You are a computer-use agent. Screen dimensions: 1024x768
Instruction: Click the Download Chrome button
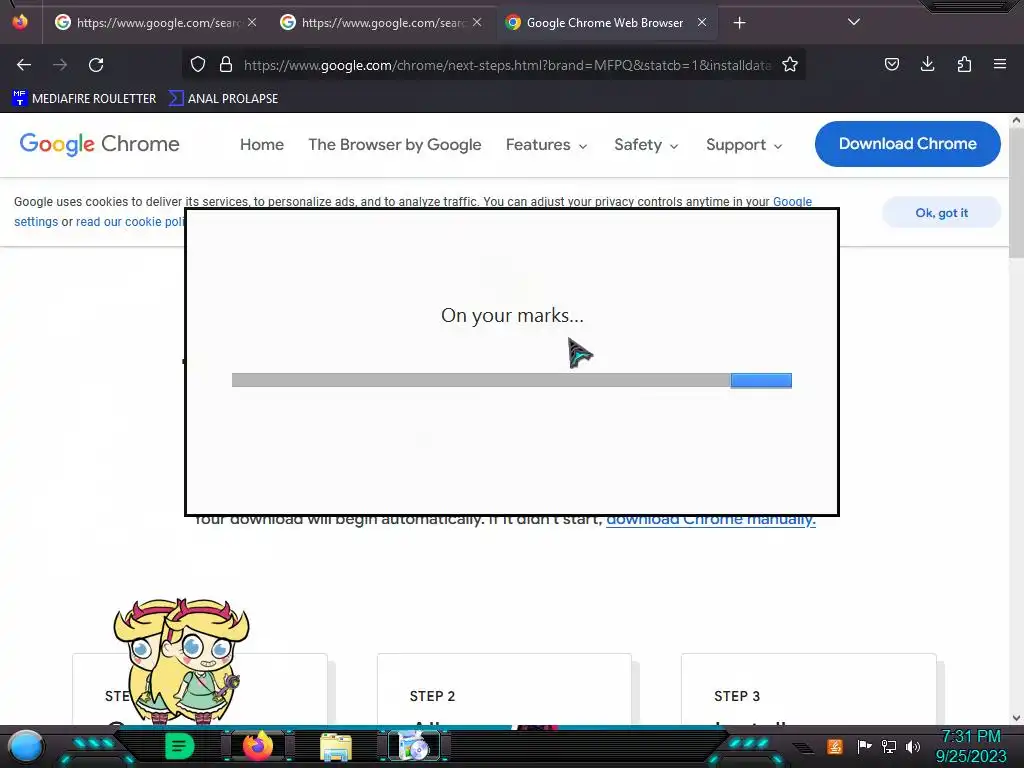[907, 144]
